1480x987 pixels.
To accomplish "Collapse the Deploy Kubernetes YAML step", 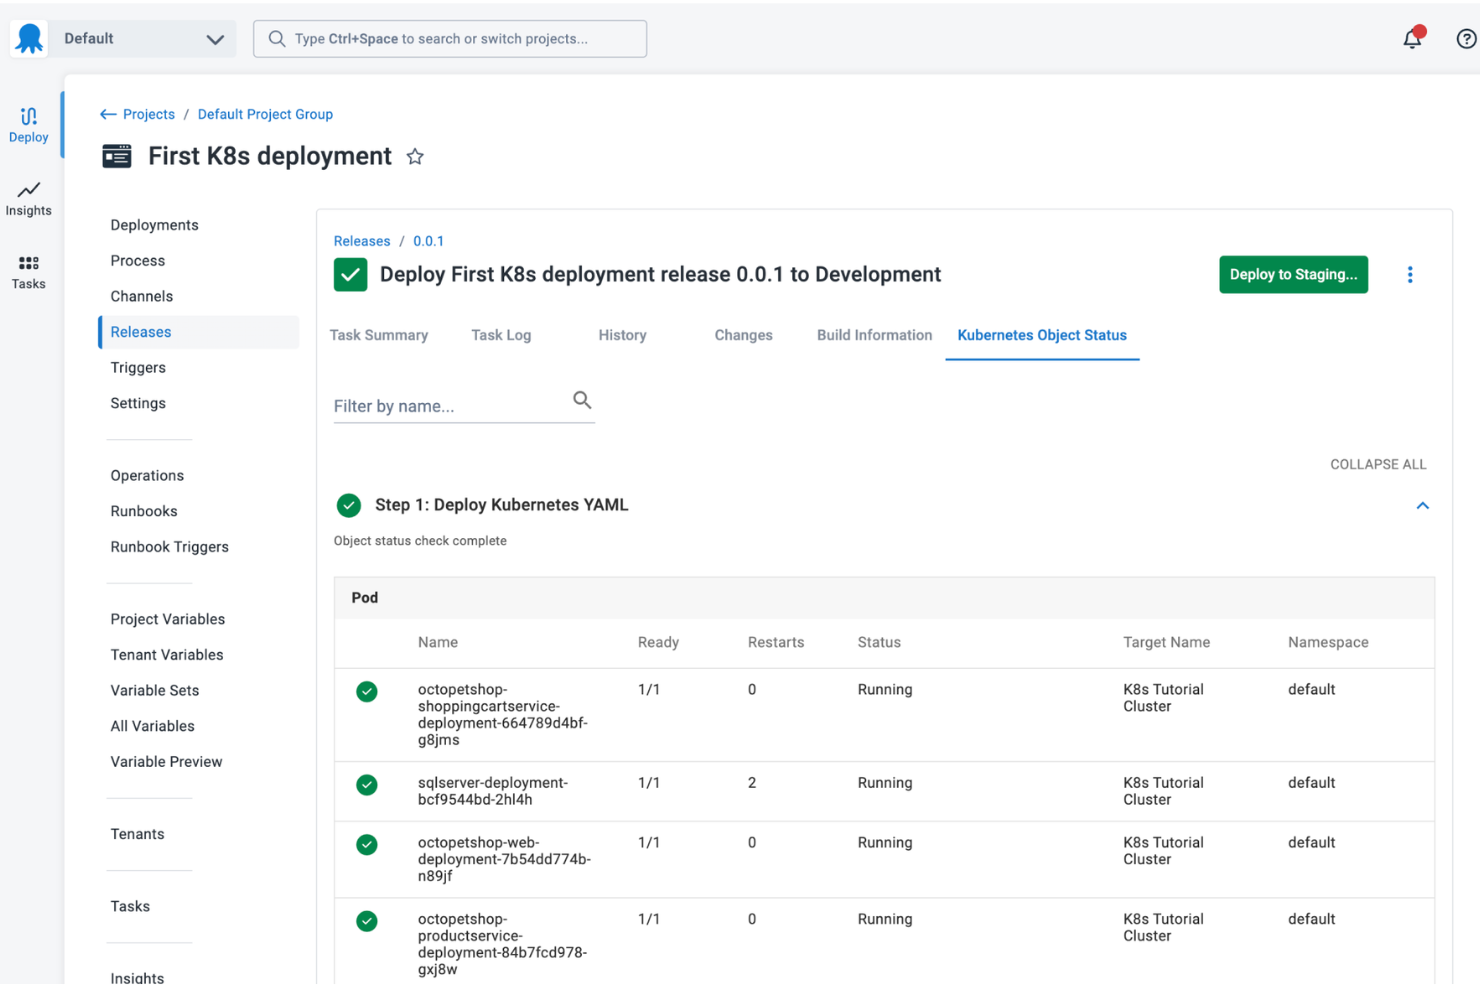I will 1422,505.
